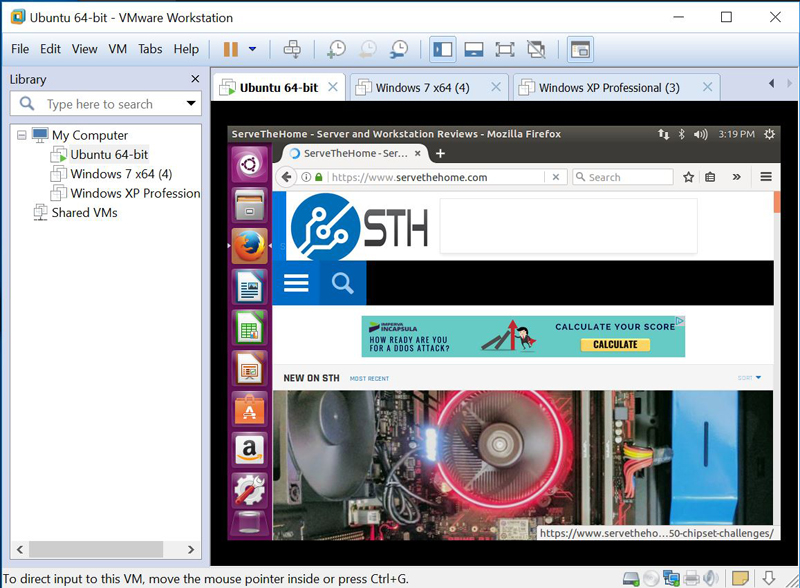Open the Tabs menu
800x588 pixels.
[x=150, y=49]
